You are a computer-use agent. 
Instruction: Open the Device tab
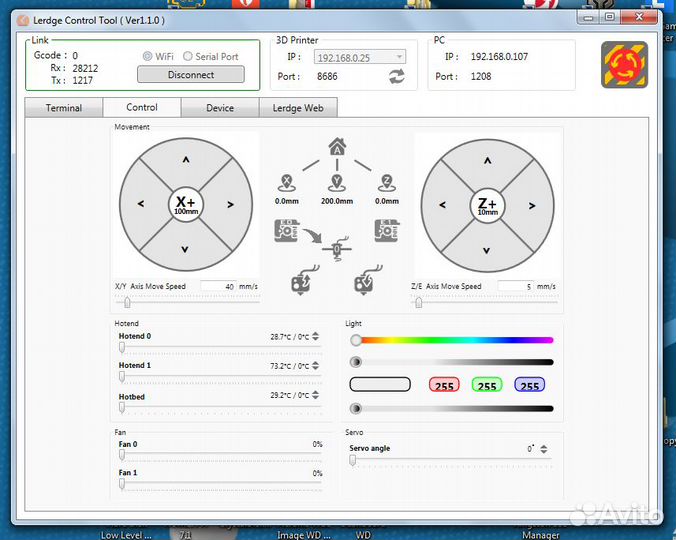tap(220, 108)
